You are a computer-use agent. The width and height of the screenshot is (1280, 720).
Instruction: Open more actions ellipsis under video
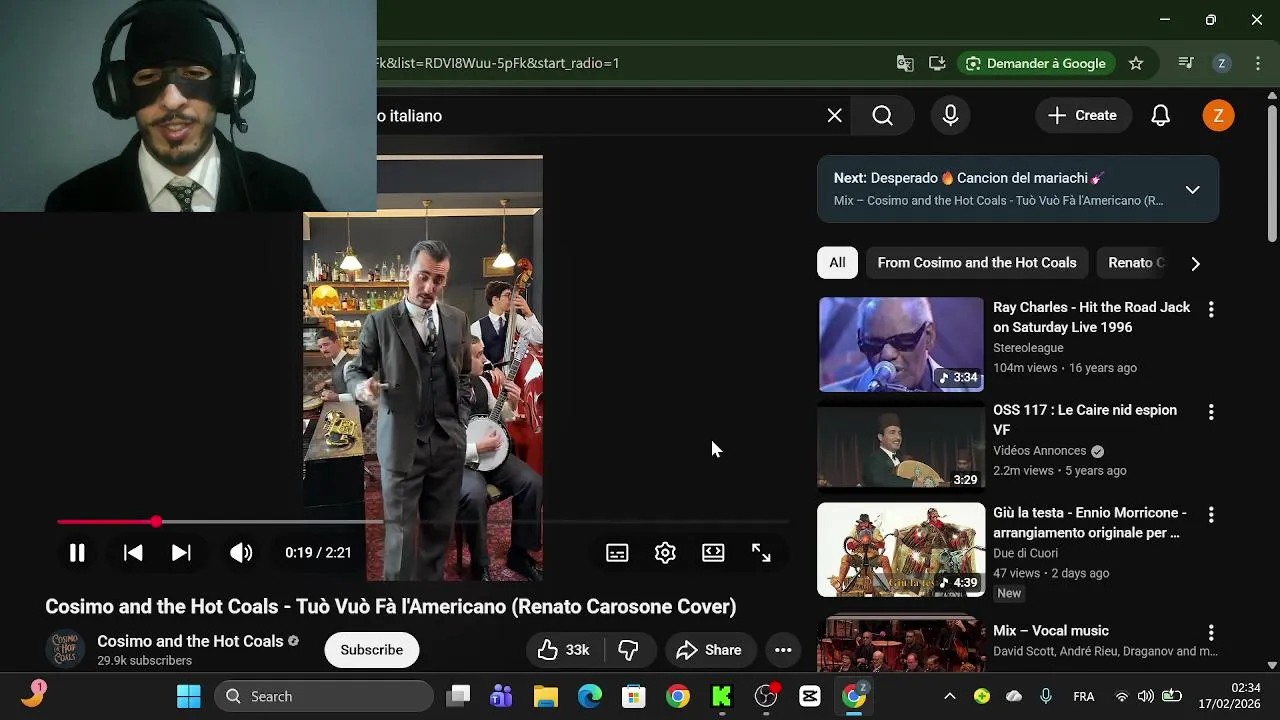click(x=783, y=650)
